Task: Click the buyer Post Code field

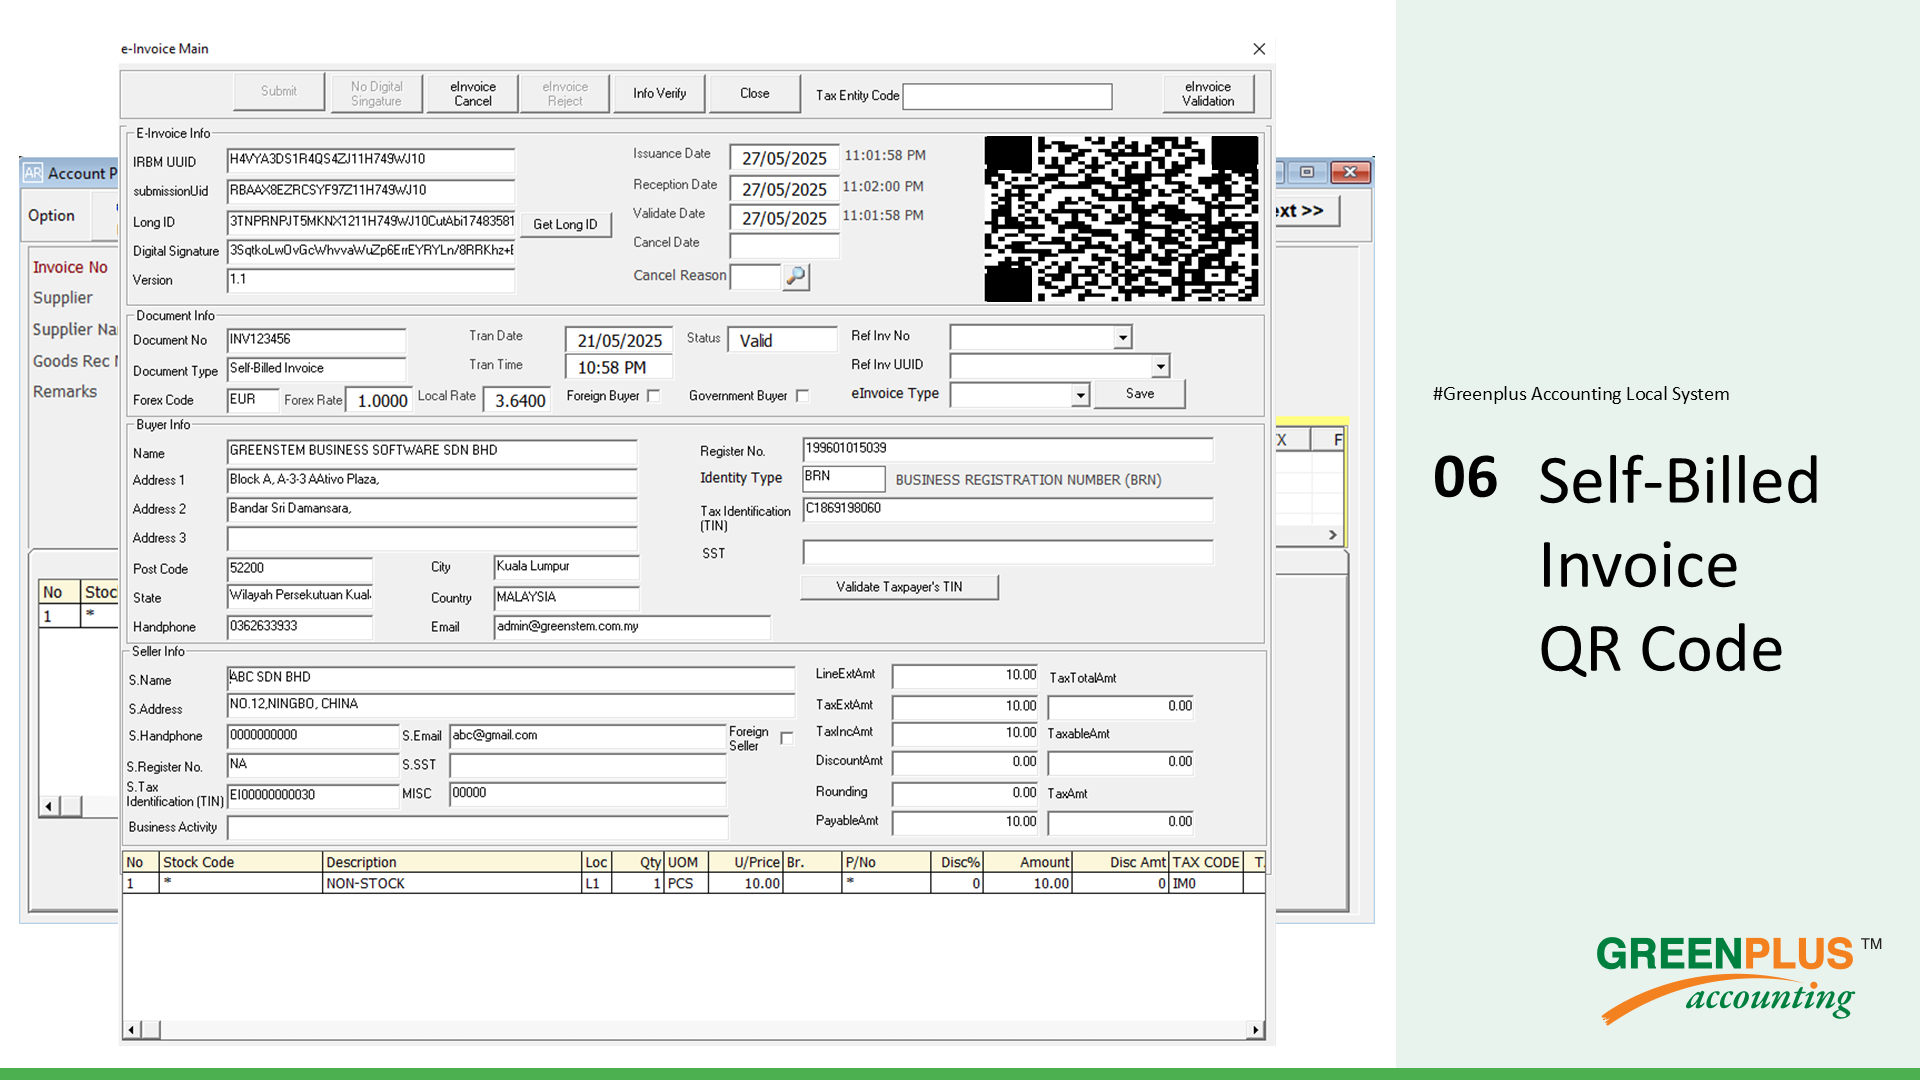Action: (300, 570)
